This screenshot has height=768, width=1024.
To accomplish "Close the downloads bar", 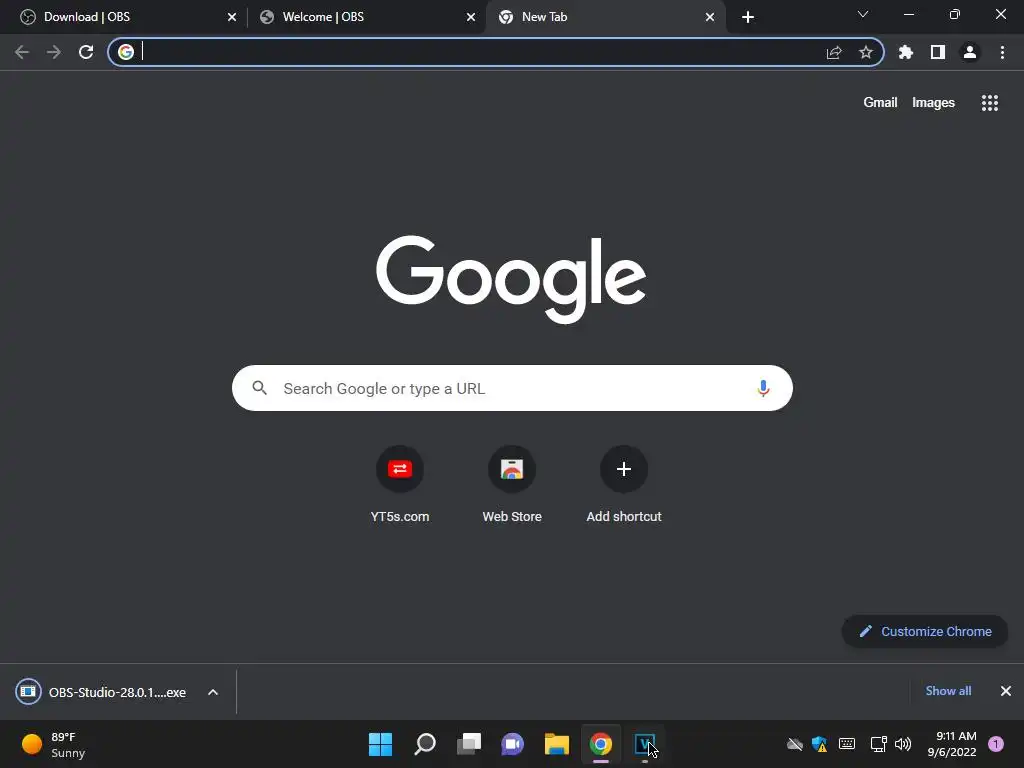I will (1006, 691).
